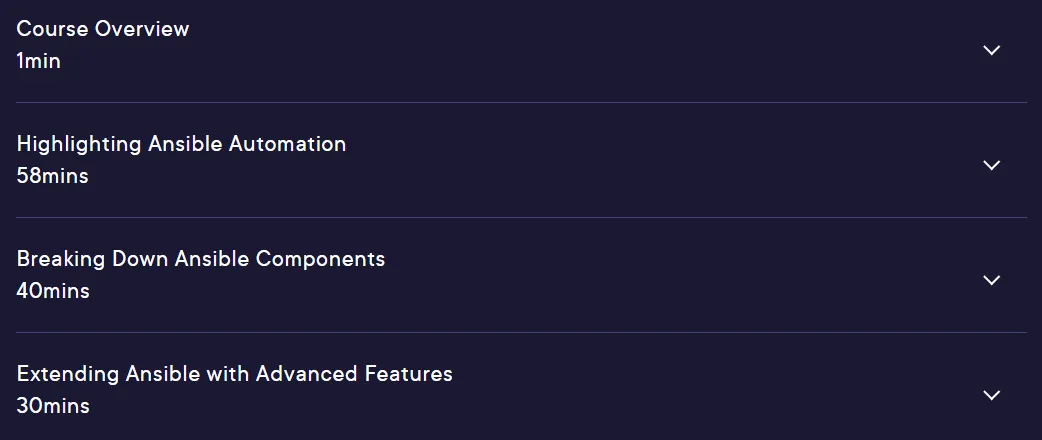Toggle the chevron for Extending Ansible module
This screenshot has height=440, width=1042.
(991, 395)
